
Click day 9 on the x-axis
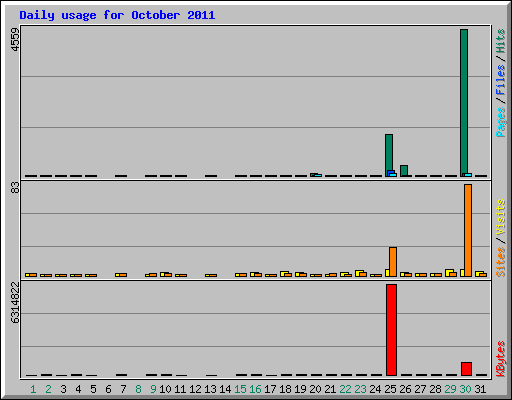coord(153,389)
